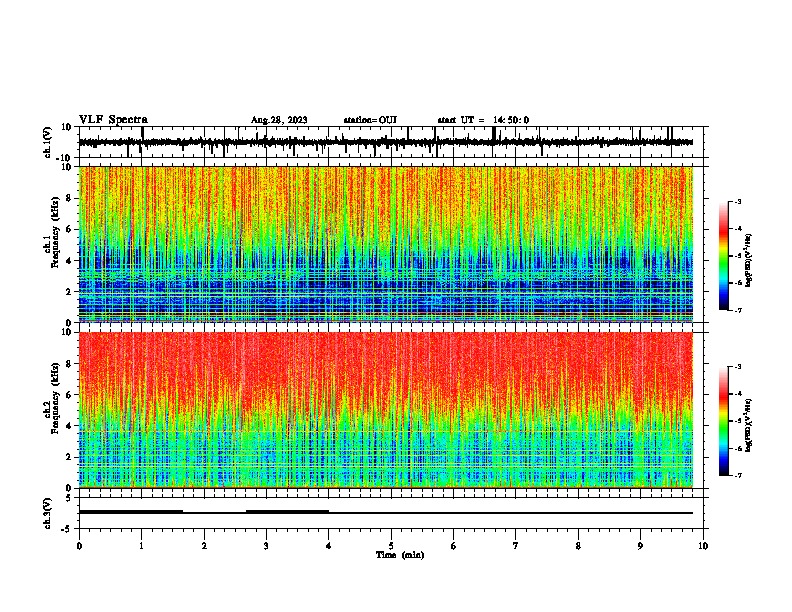Click the -3 label atop ch.1 color bar
The image size is (792, 612).
(x=737, y=201)
